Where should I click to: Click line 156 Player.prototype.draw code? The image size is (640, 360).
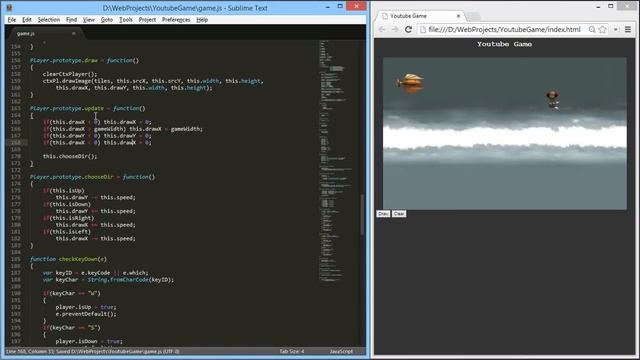pos(84,60)
